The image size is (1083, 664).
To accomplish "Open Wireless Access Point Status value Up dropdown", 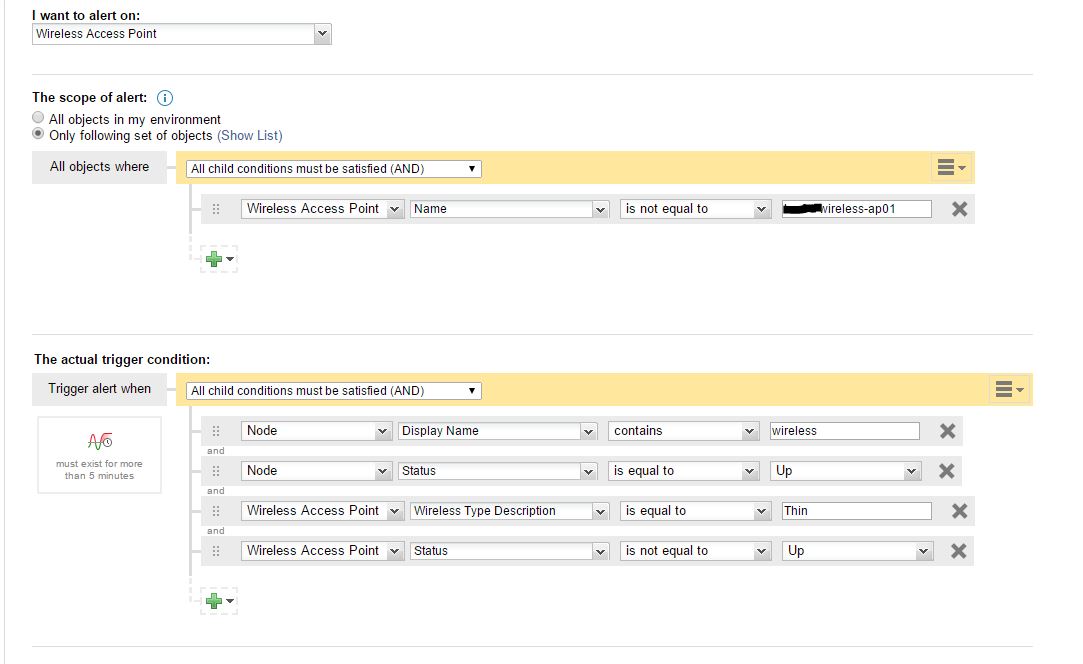I will [x=857, y=551].
